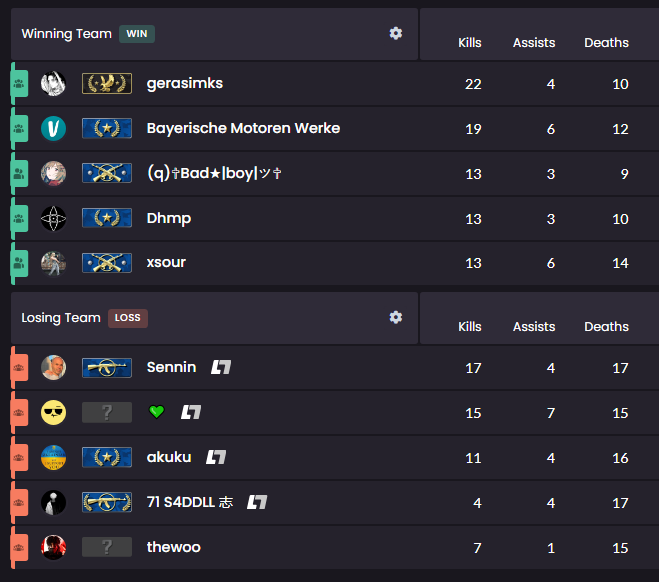Open Bayerische Motoren Werke's profile
Screen dimensions: 659x582
pos(243,128)
